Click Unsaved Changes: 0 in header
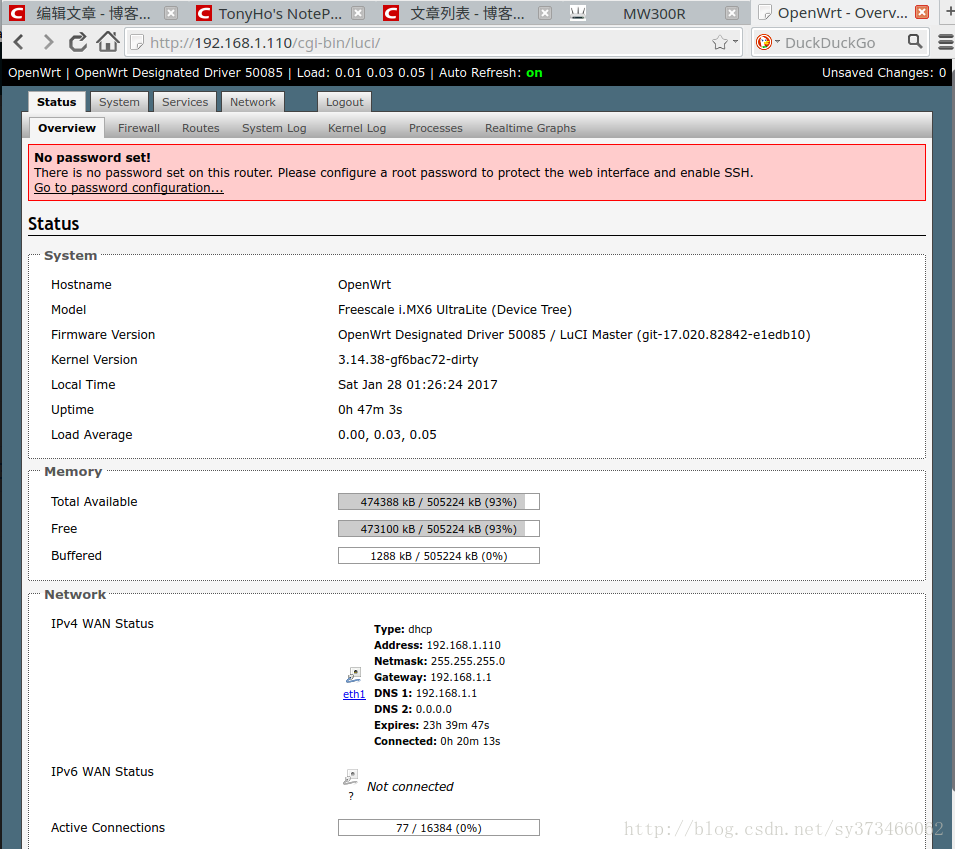Screen dimensions: 955x849 [884, 72]
